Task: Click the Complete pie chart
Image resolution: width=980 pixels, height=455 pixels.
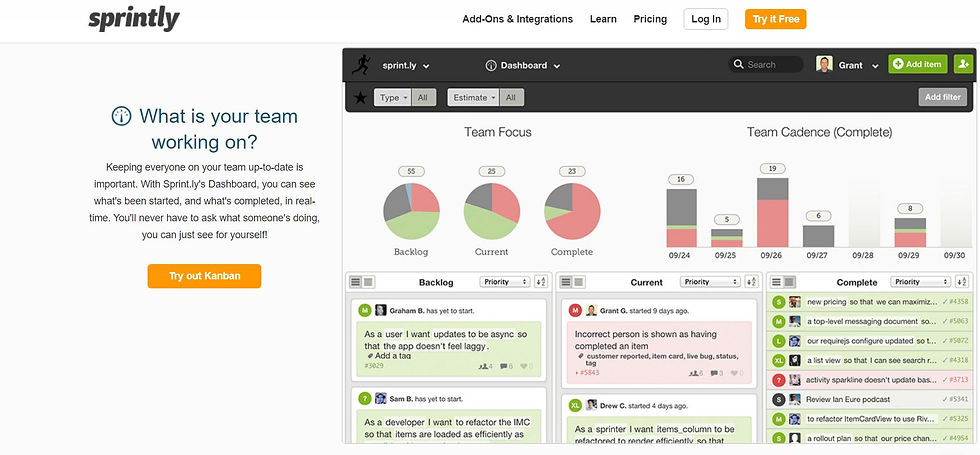Action: pos(572,211)
